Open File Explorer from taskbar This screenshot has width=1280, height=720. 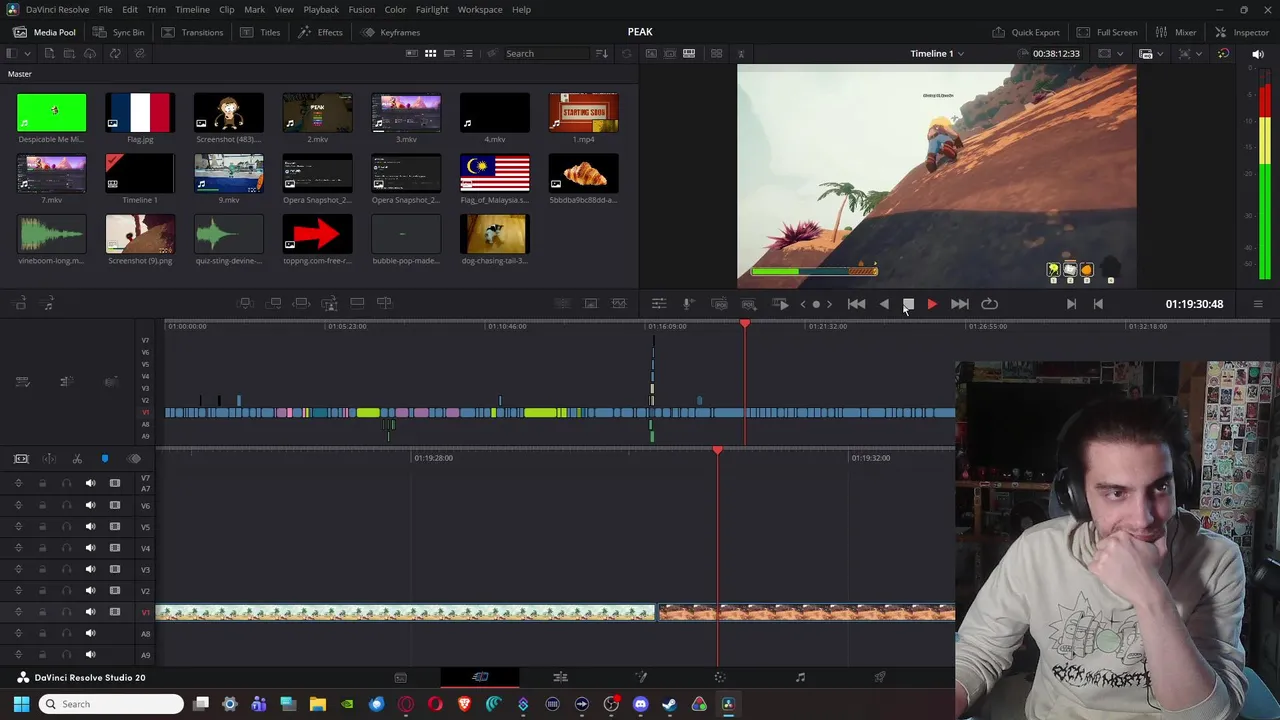coord(317,704)
